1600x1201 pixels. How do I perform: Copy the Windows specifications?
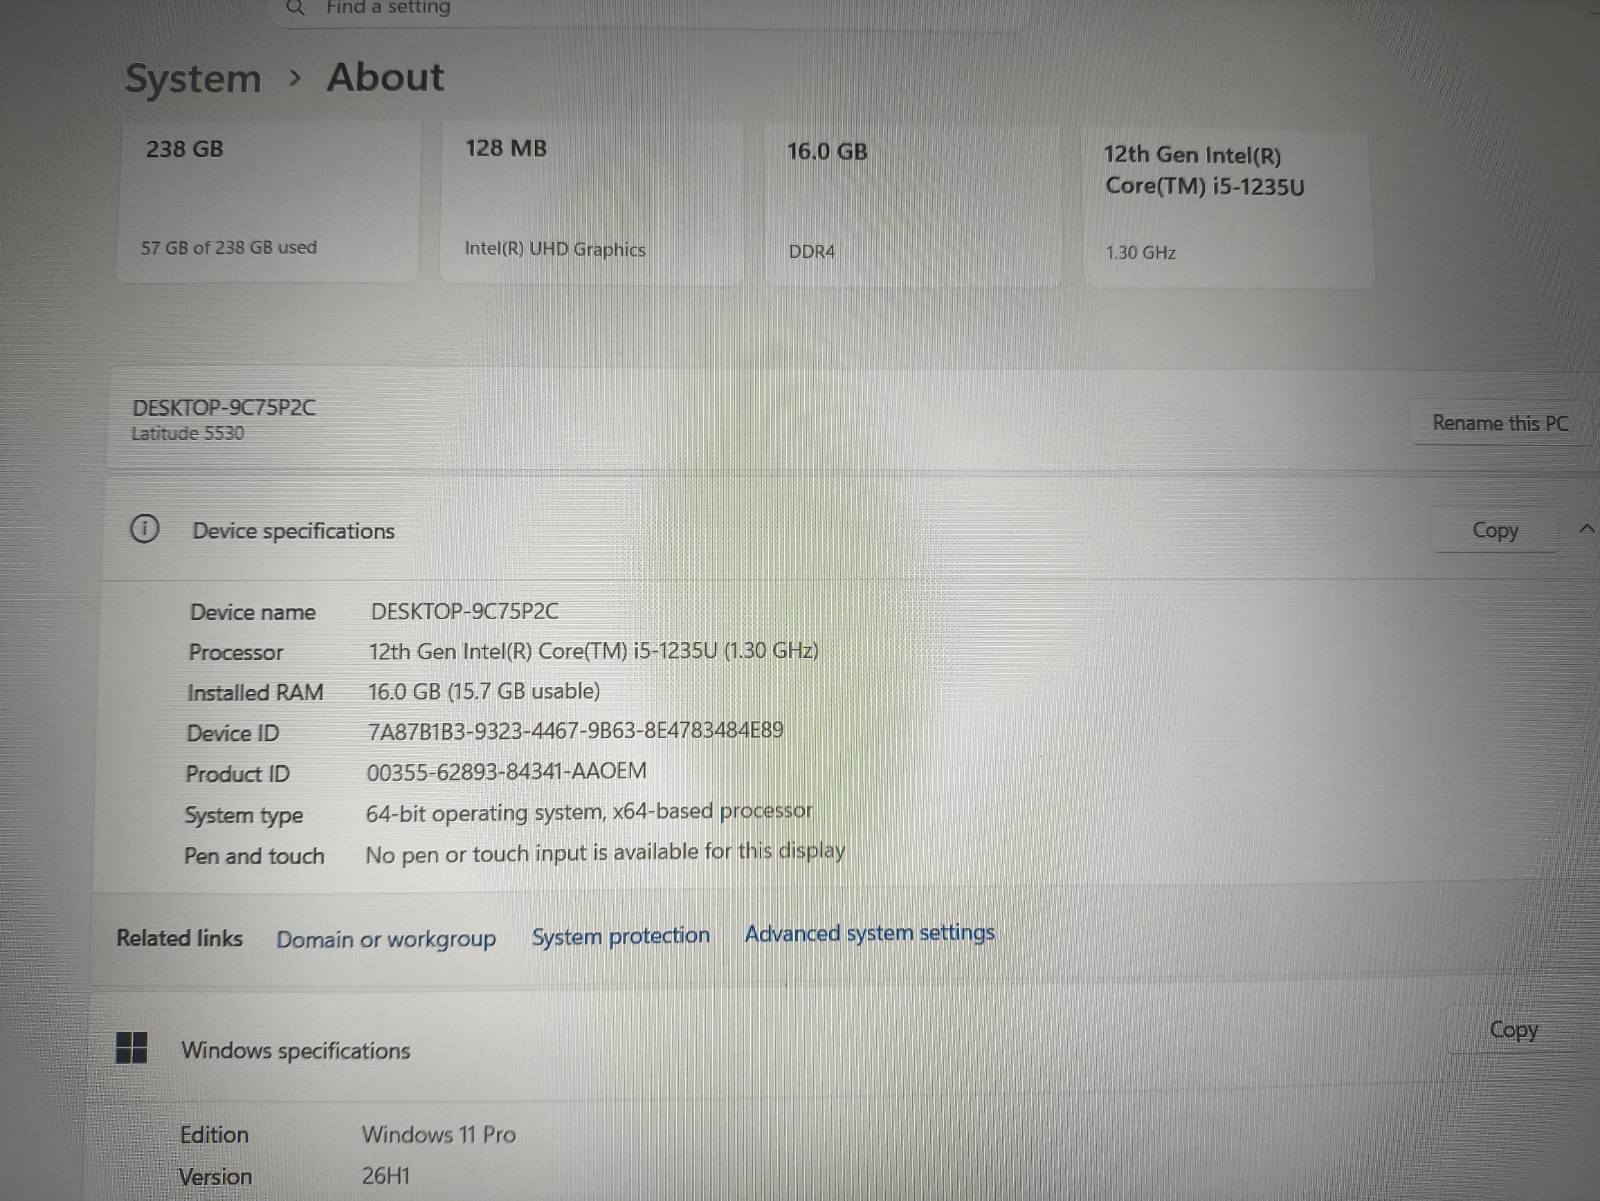point(1513,1029)
